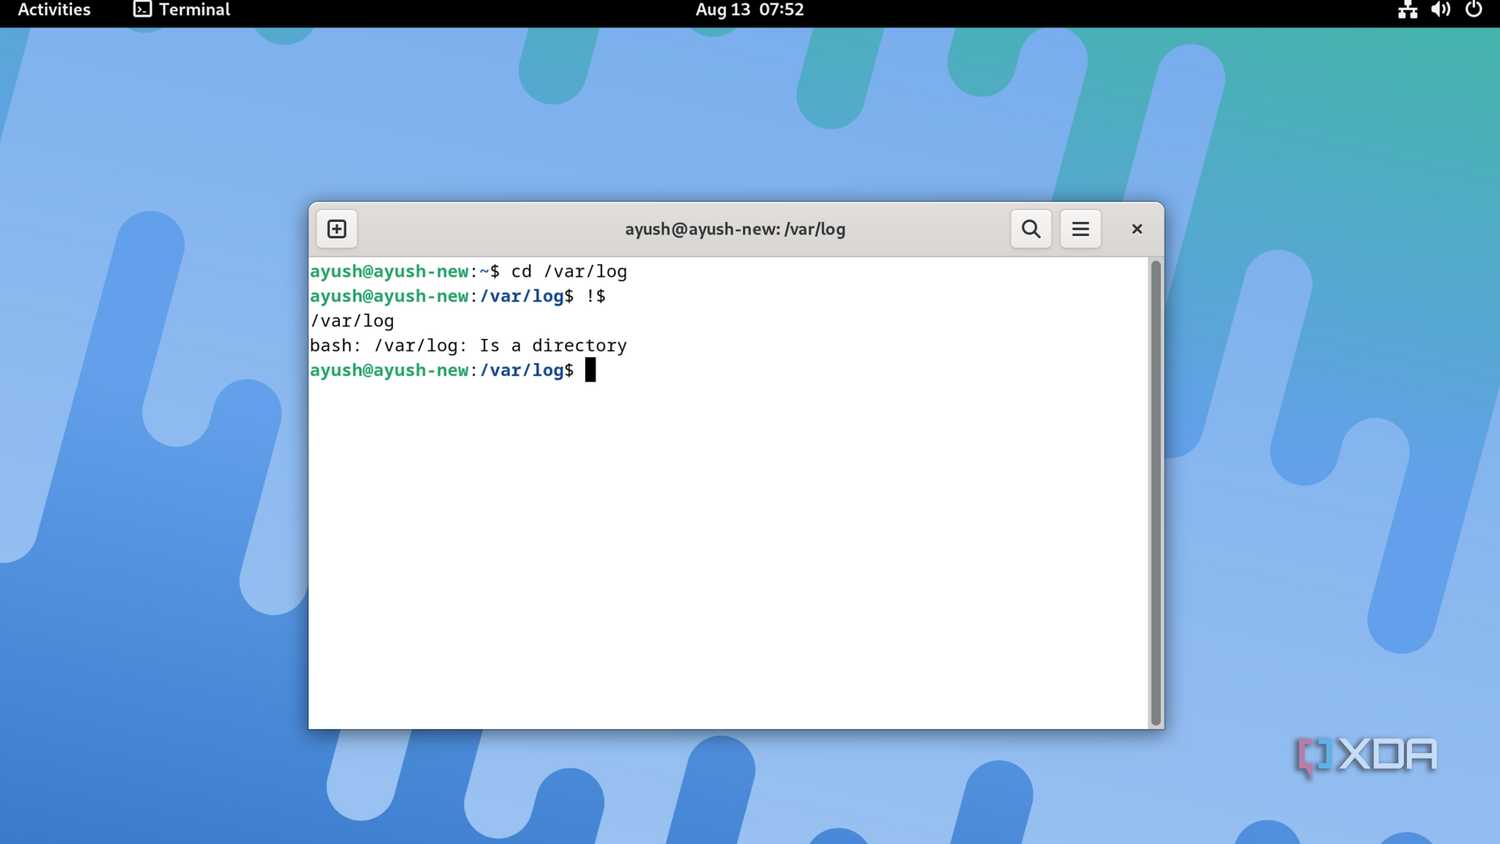Close the terminal window
The height and width of the screenshot is (844, 1500).
coord(1137,229)
